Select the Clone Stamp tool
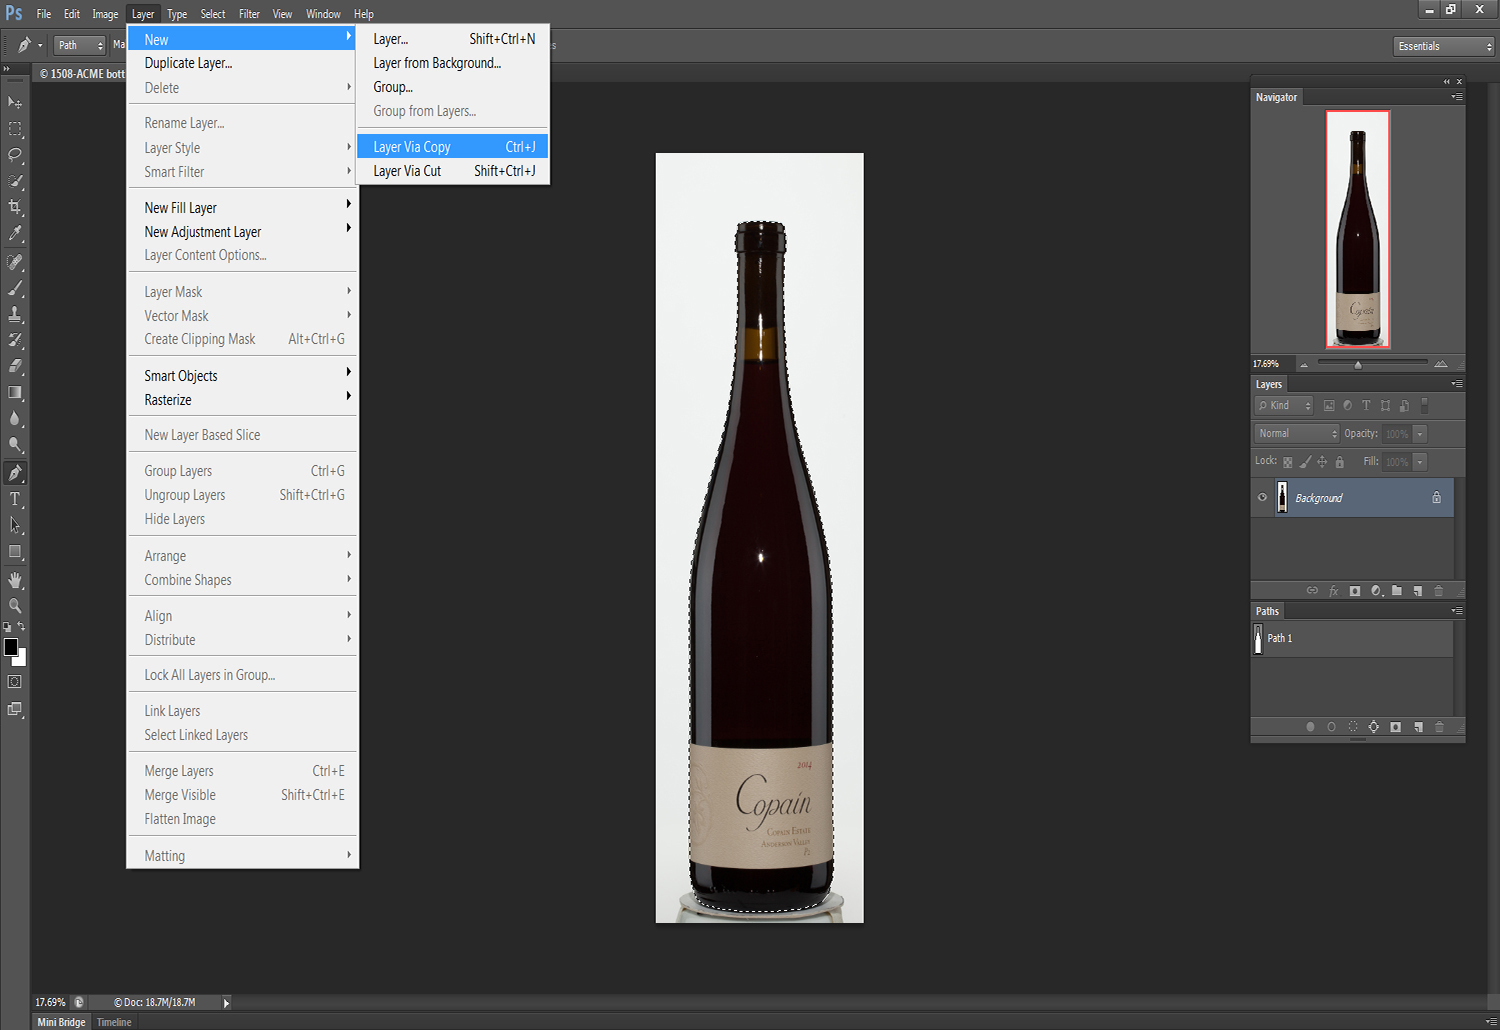 [x=15, y=314]
